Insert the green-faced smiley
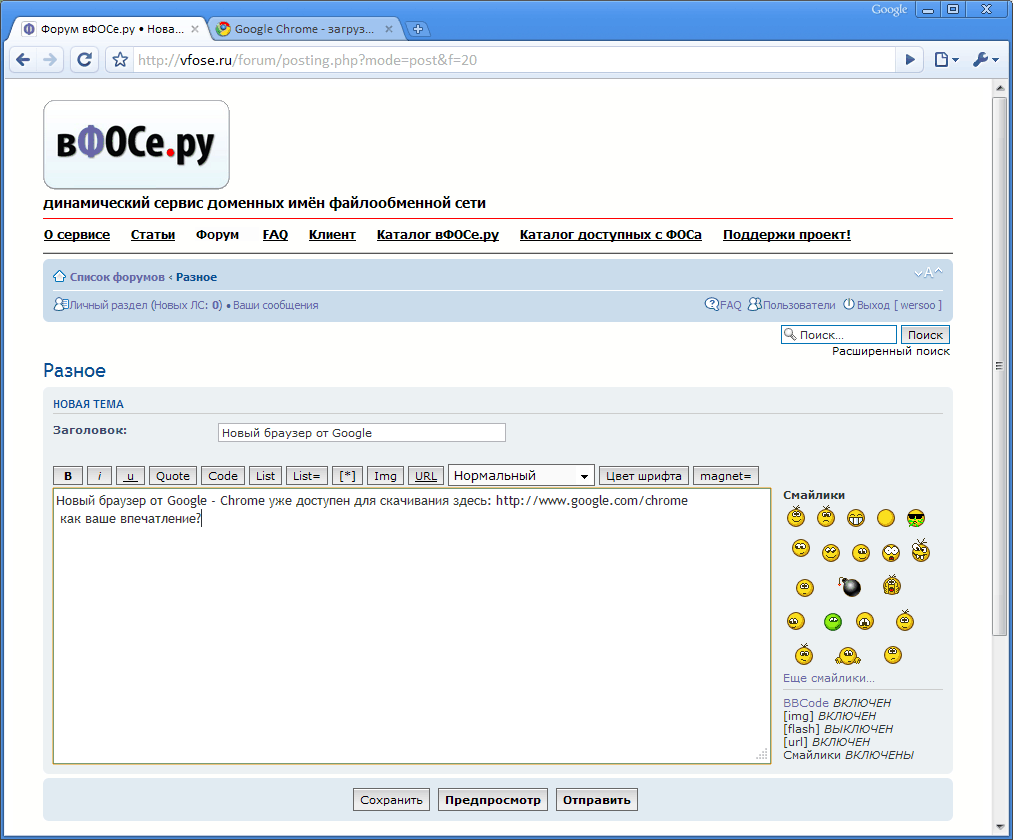Viewport: 1013px width, 840px height. point(833,622)
